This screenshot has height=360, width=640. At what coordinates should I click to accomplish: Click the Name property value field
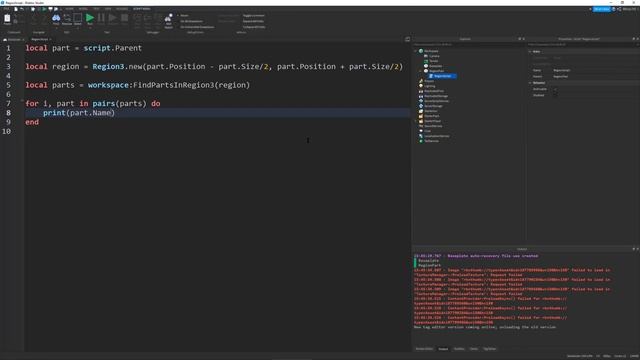(x=595, y=70)
